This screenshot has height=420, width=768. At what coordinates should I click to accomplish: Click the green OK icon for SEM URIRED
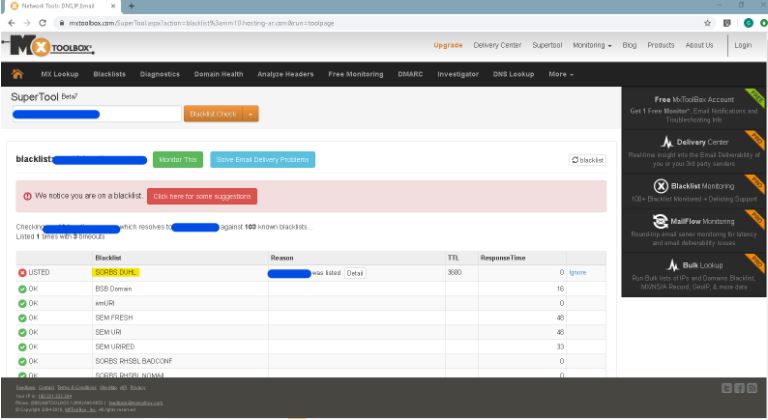click(x=22, y=347)
